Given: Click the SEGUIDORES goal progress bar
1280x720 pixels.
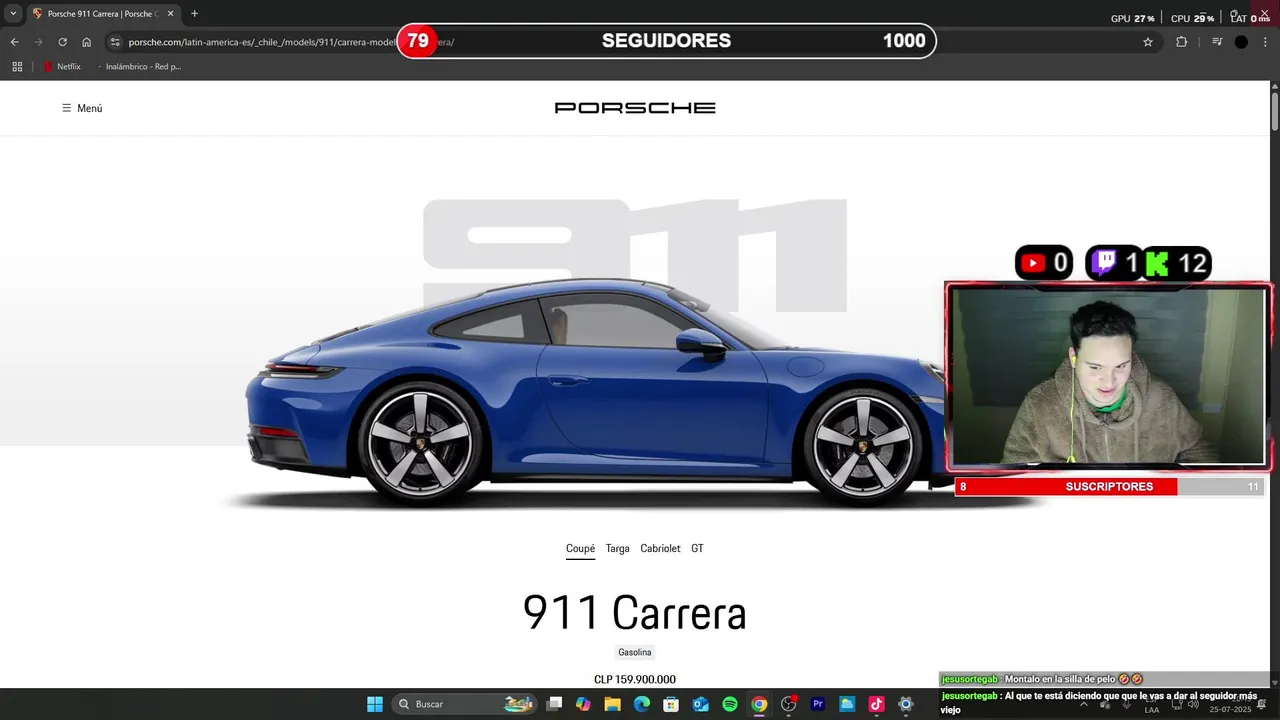Looking at the screenshot, I should tap(666, 41).
